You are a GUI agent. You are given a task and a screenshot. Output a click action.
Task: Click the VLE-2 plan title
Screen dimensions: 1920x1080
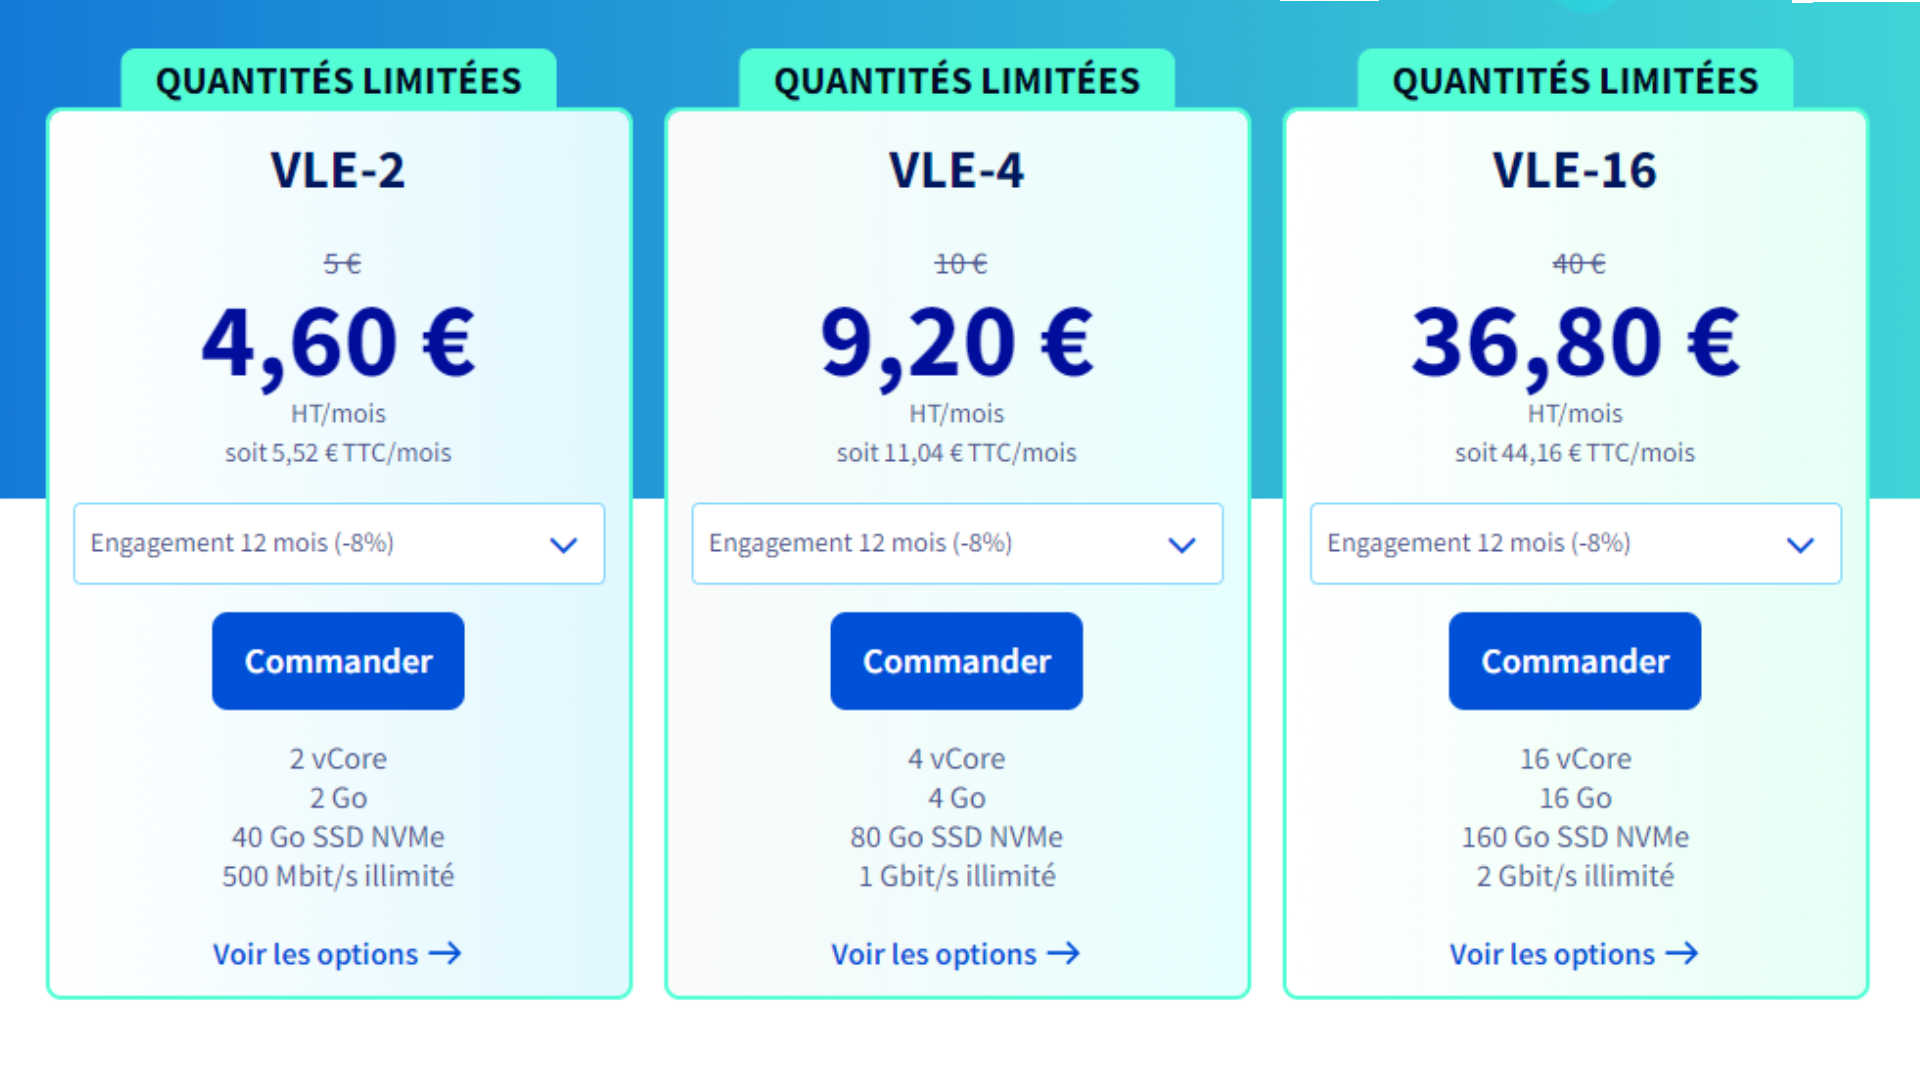[338, 170]
